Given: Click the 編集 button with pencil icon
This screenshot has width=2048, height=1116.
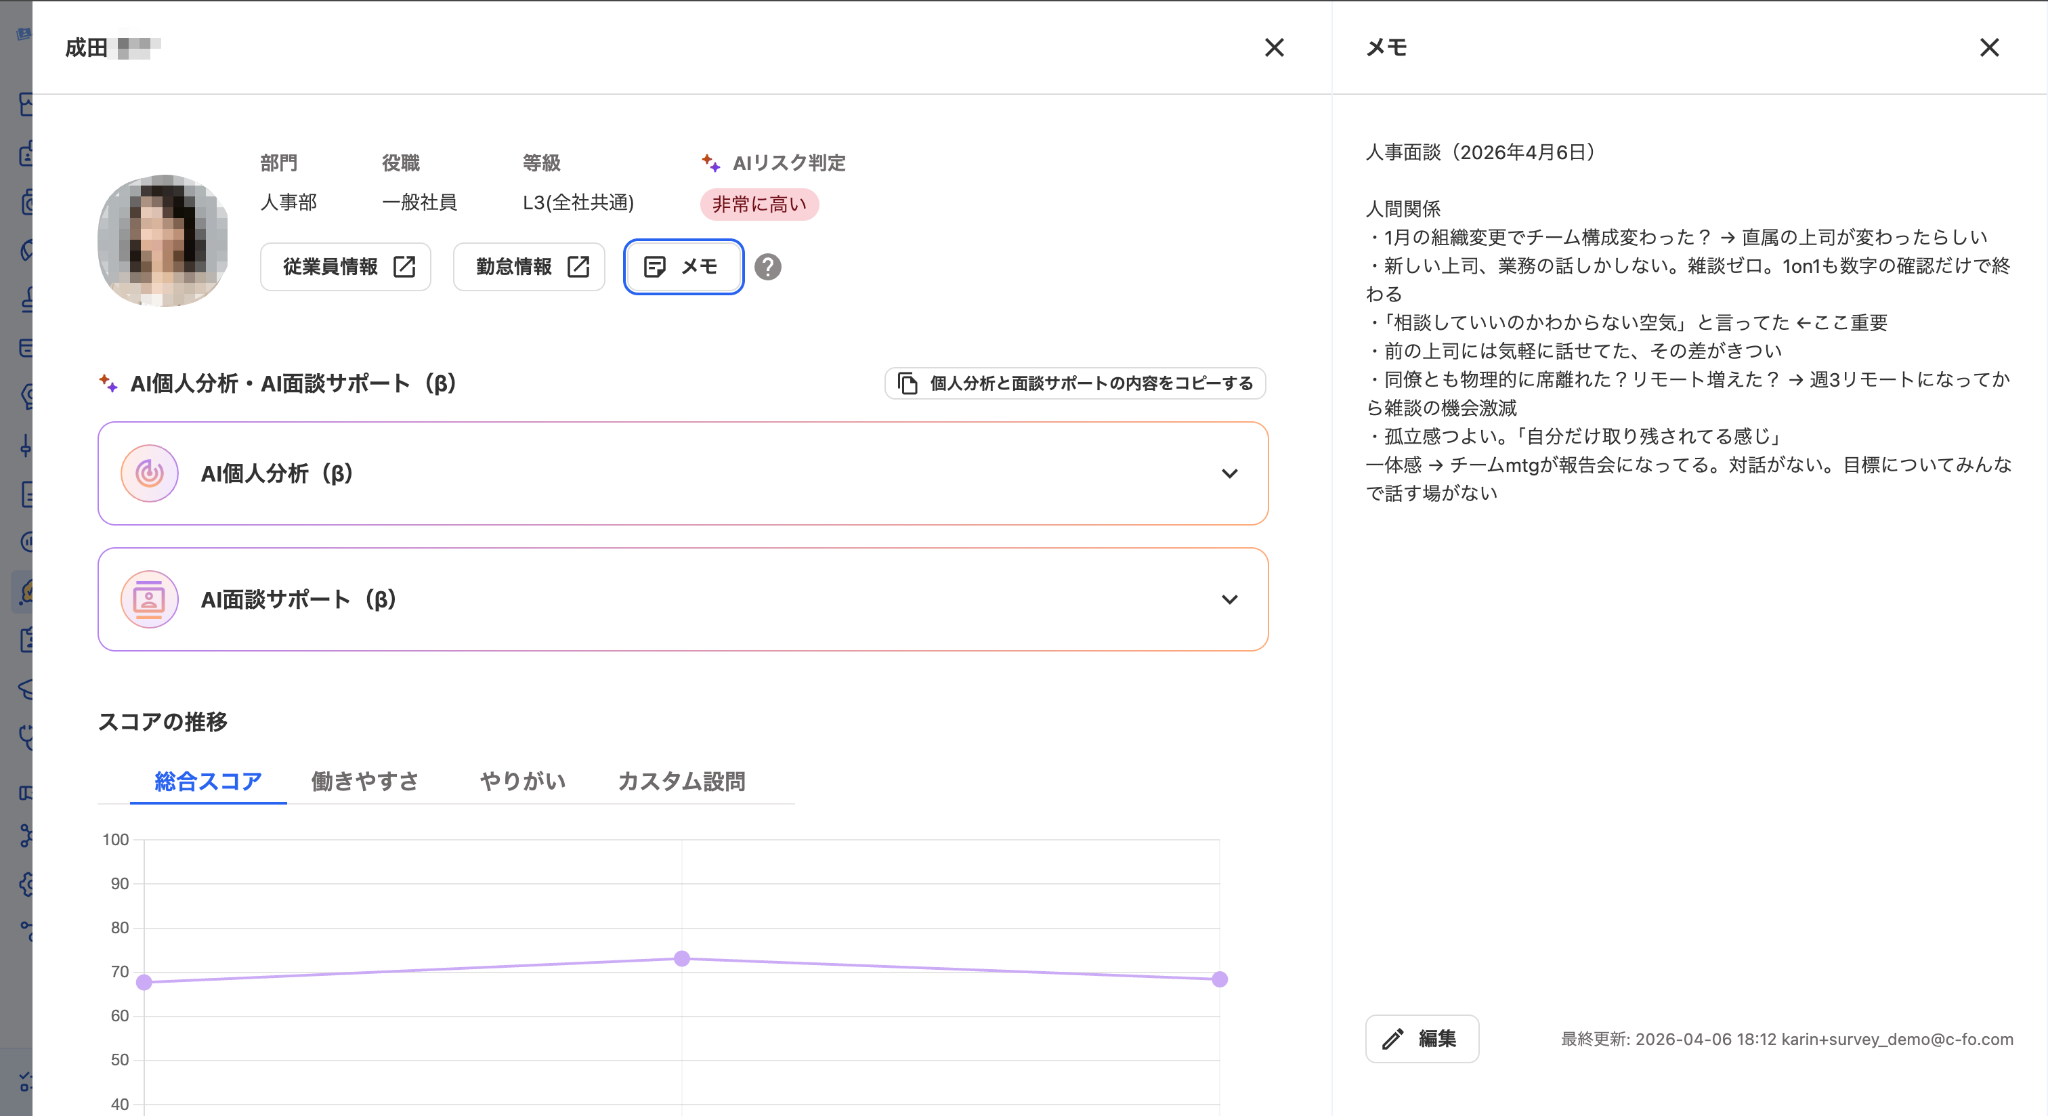Looking at the screenshot, I should [1422, 1039].
